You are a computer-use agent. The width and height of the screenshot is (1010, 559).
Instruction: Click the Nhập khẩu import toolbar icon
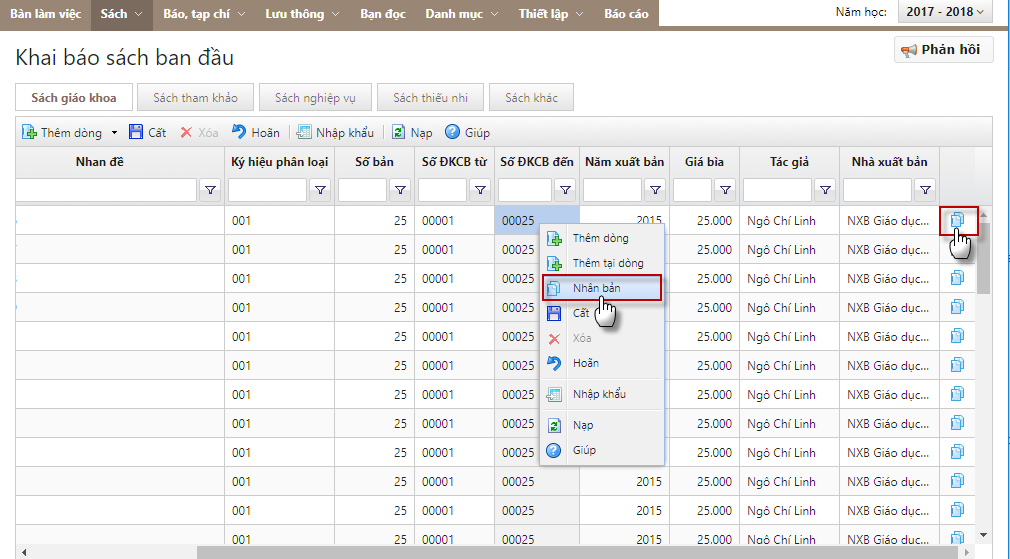[304, 132]
